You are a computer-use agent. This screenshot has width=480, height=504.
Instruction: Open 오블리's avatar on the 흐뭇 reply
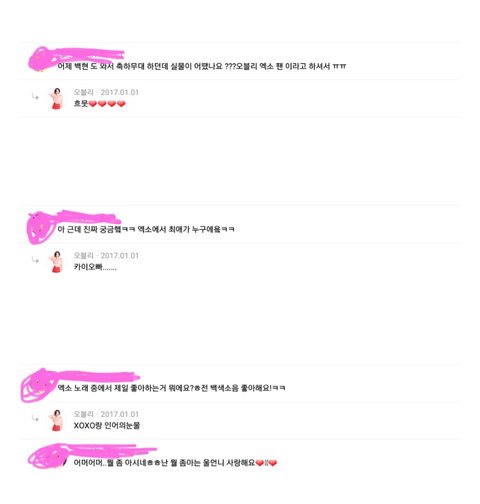click(x=57, y=98)
